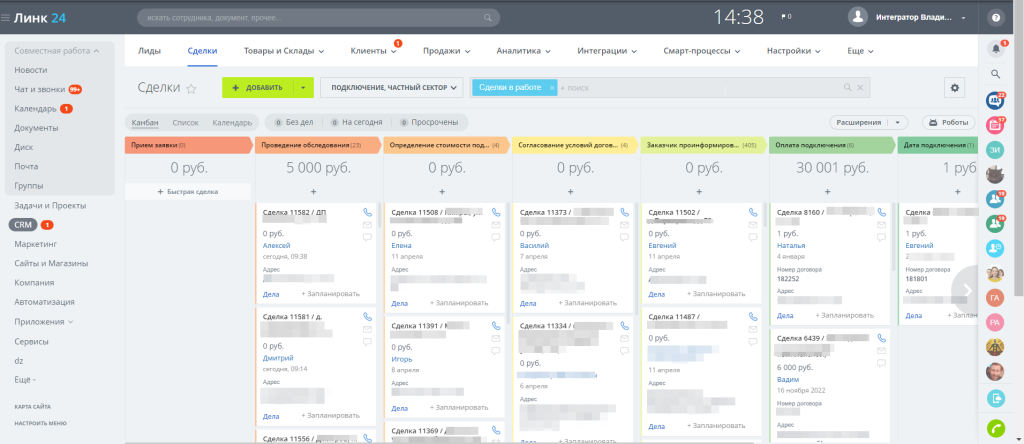
Task: Switch to Список view
Action: 185,122
